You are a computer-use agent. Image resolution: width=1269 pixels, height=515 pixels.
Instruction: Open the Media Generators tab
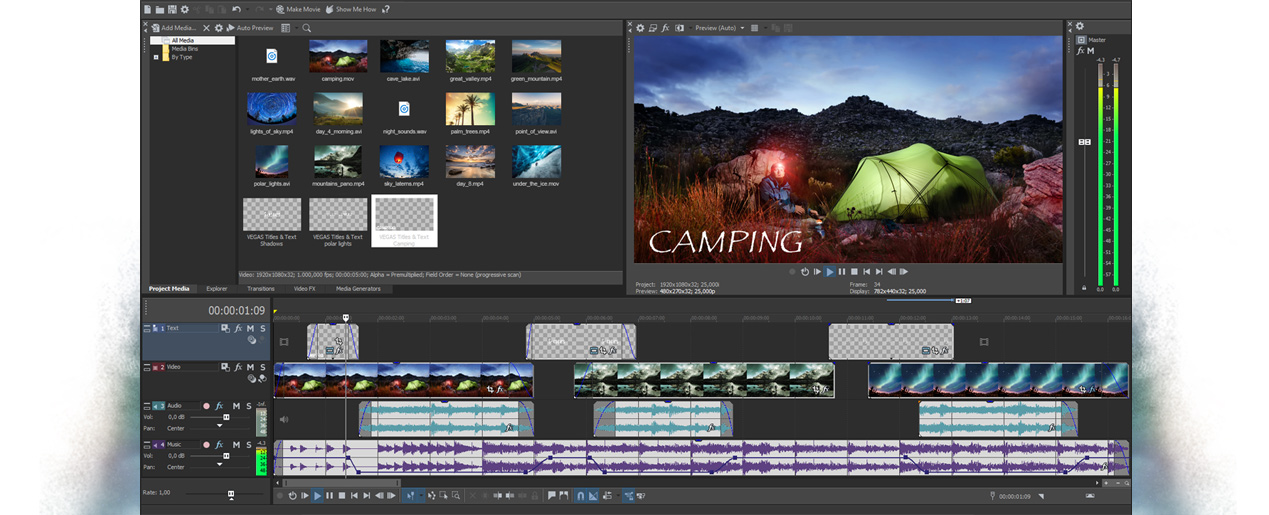coord(357,289)
